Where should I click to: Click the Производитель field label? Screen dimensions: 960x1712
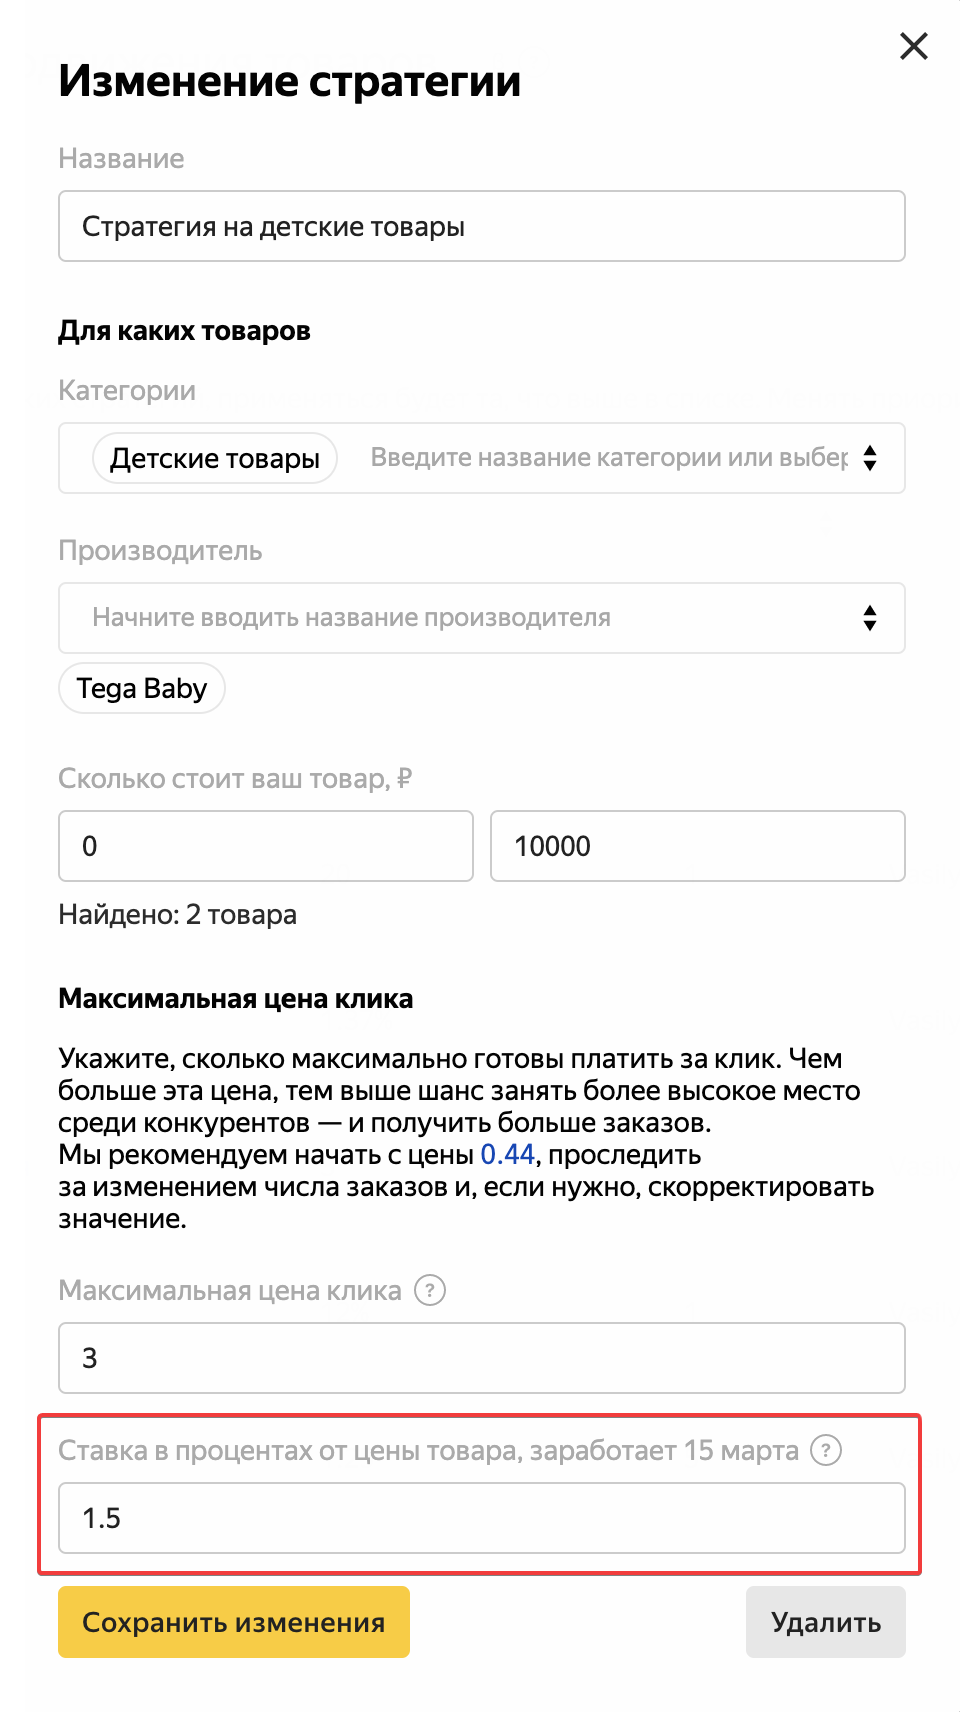[x=160, y=551]
